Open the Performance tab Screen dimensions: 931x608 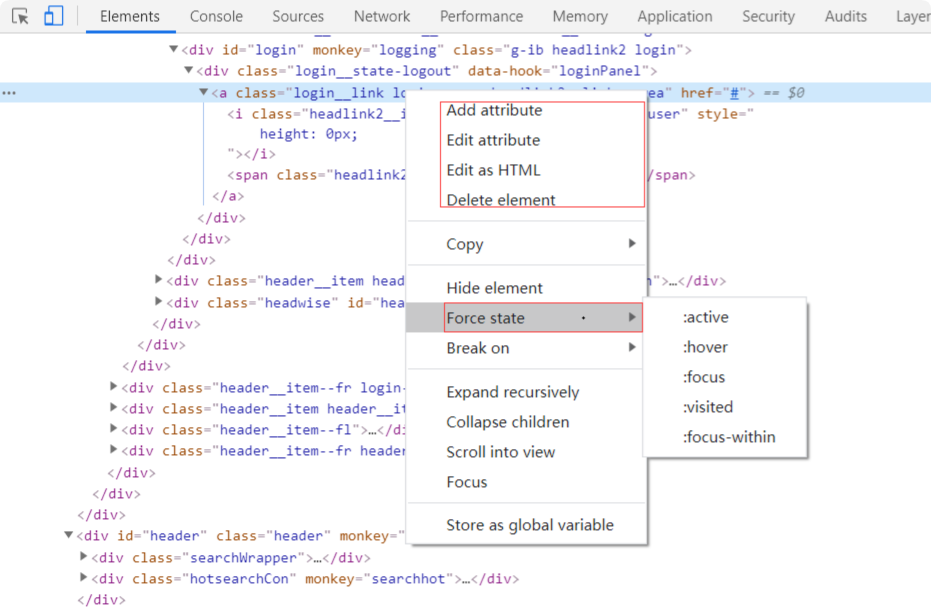pos(481,16)
